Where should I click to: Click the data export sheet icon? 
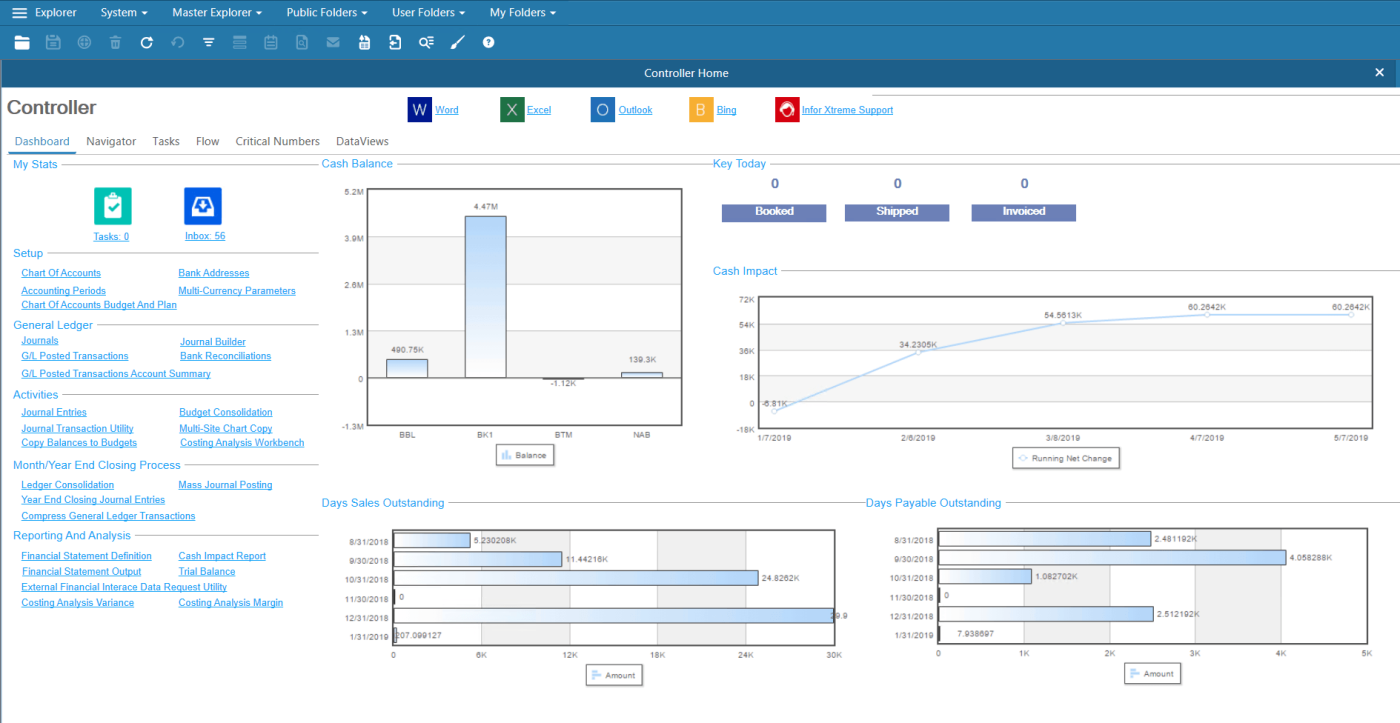[x=364, y=42]
